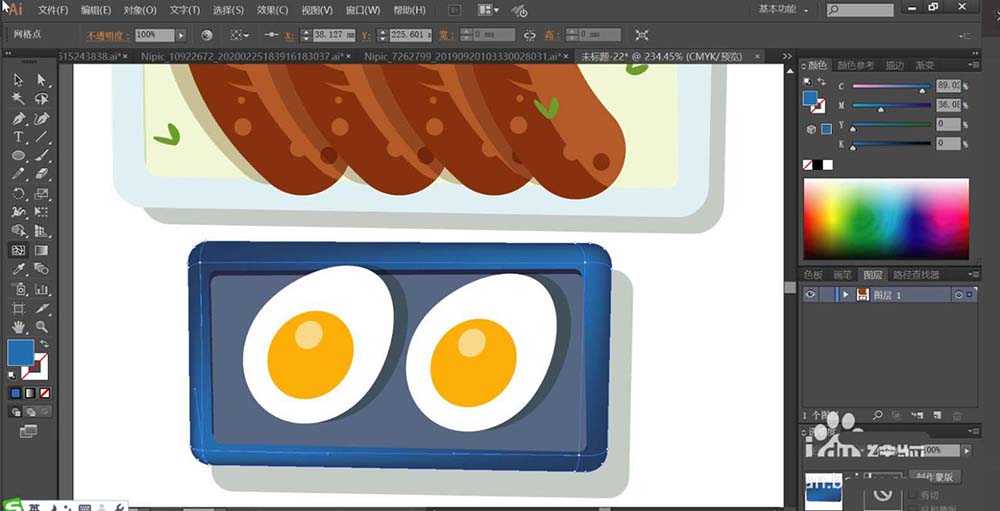Open the document tabs overflow arrows
This screenshot has width=1000, height=511.
tap(787, 56)
